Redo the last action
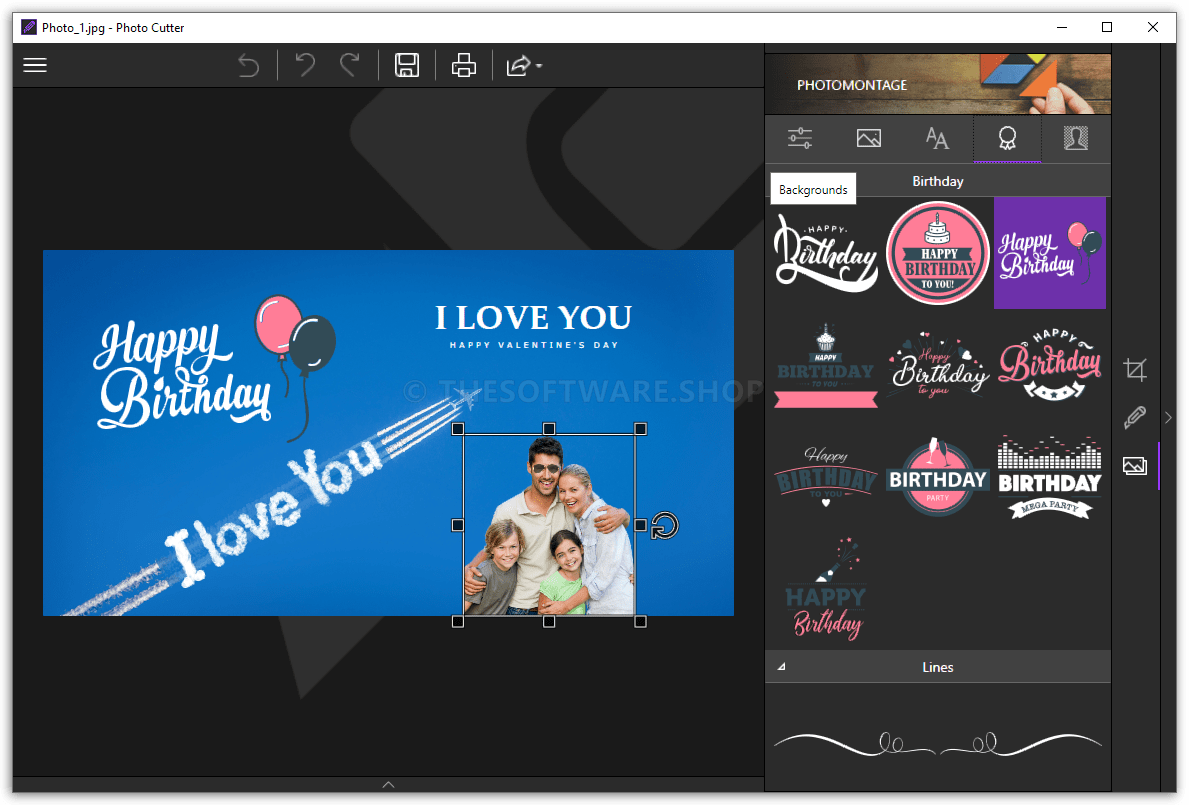 point(349,64)
